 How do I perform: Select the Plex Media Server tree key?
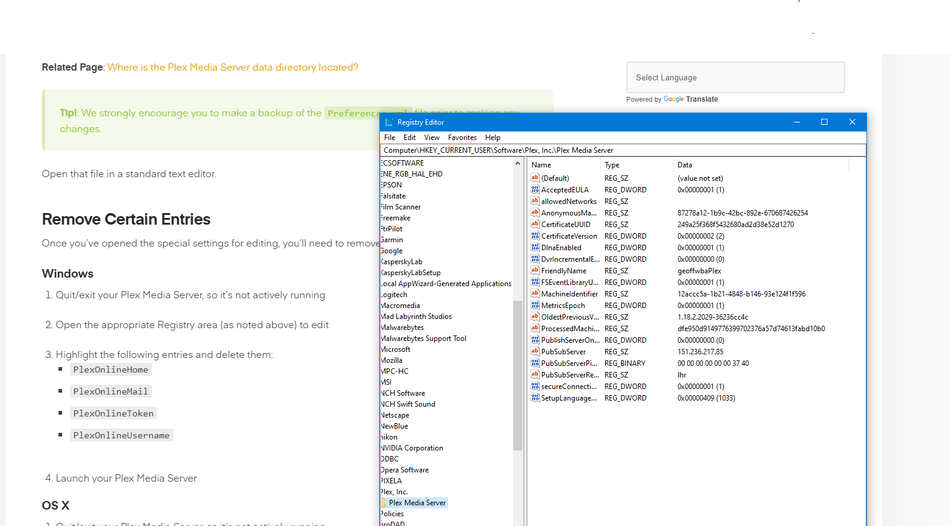(417, 503)
